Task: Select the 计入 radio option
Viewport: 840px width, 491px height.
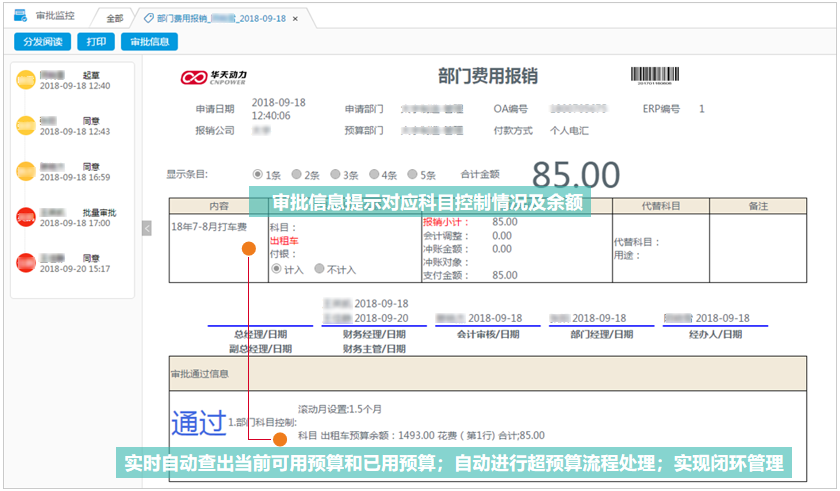Action: pos(276,269)
